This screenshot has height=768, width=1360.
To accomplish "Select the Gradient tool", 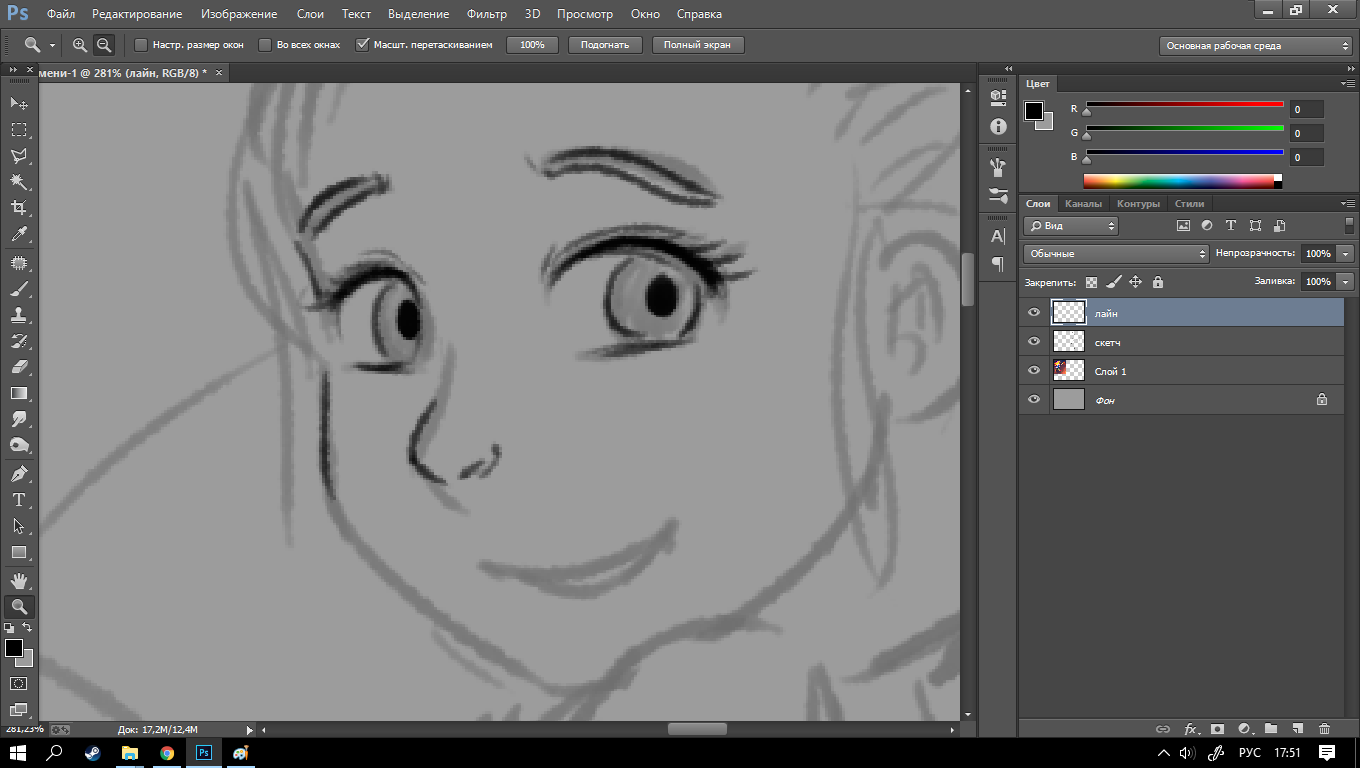I will (19, 393).
